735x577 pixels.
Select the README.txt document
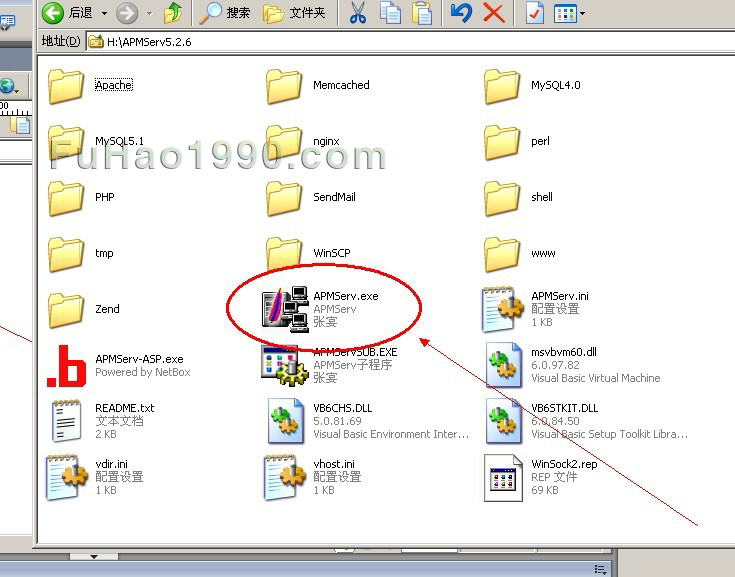click(101, 421)
